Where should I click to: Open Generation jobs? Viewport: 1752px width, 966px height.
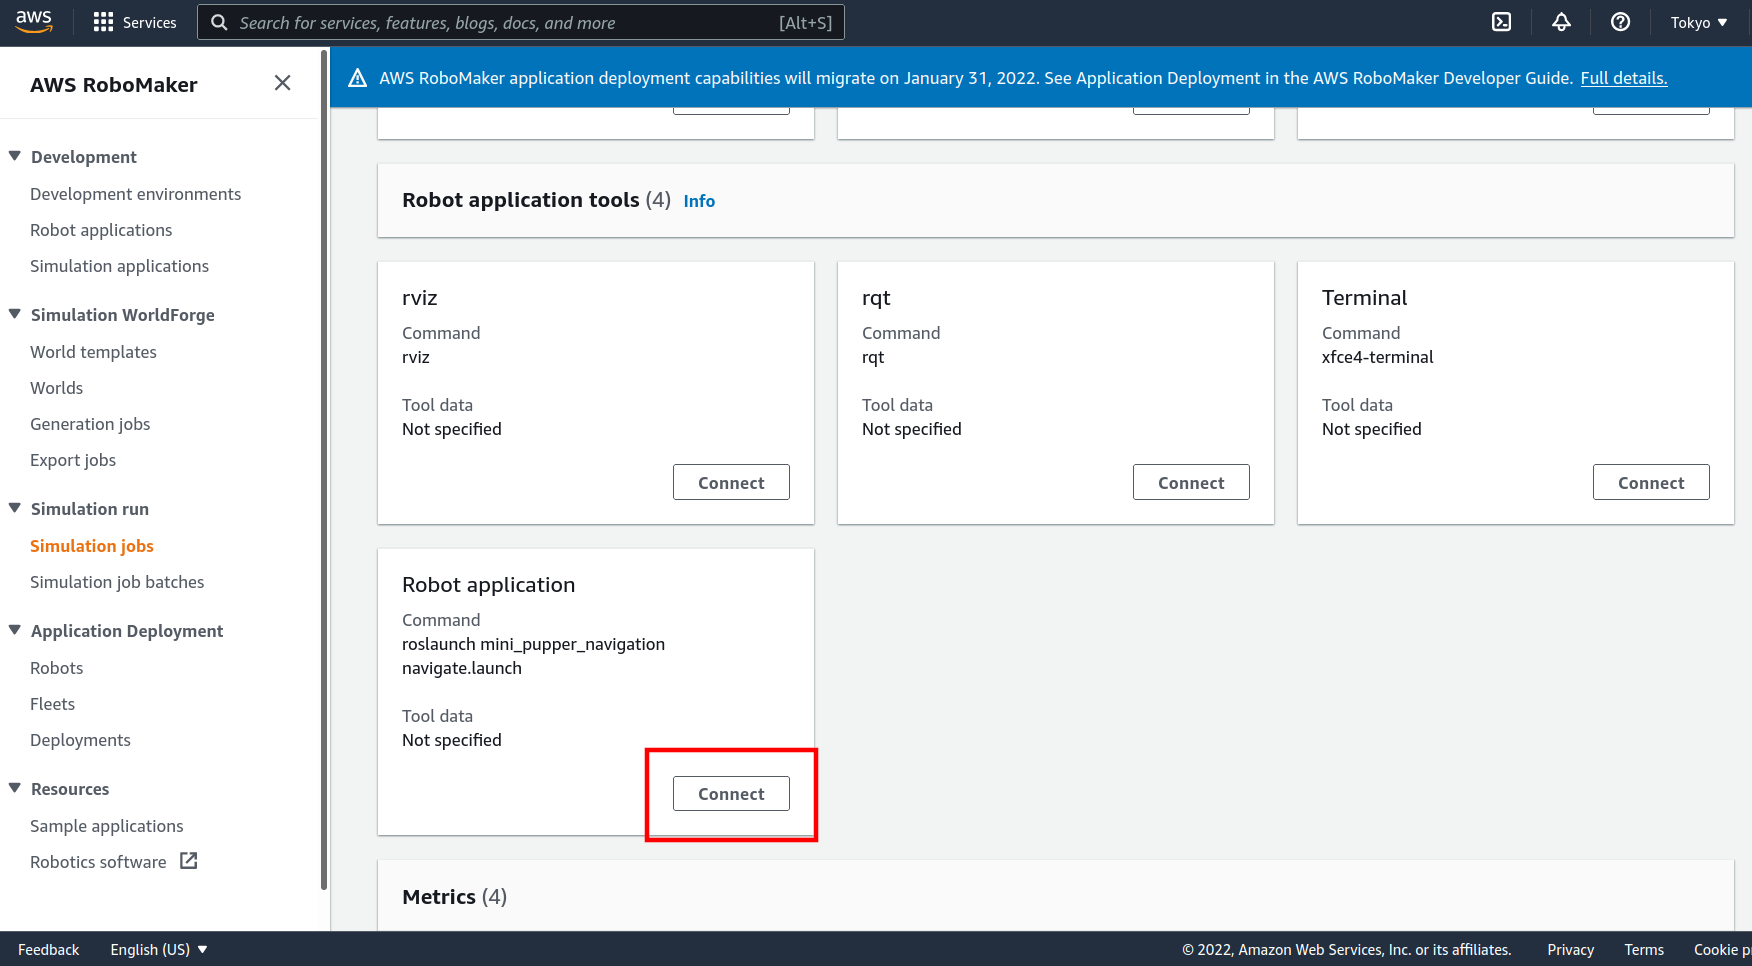pos(90,424)
